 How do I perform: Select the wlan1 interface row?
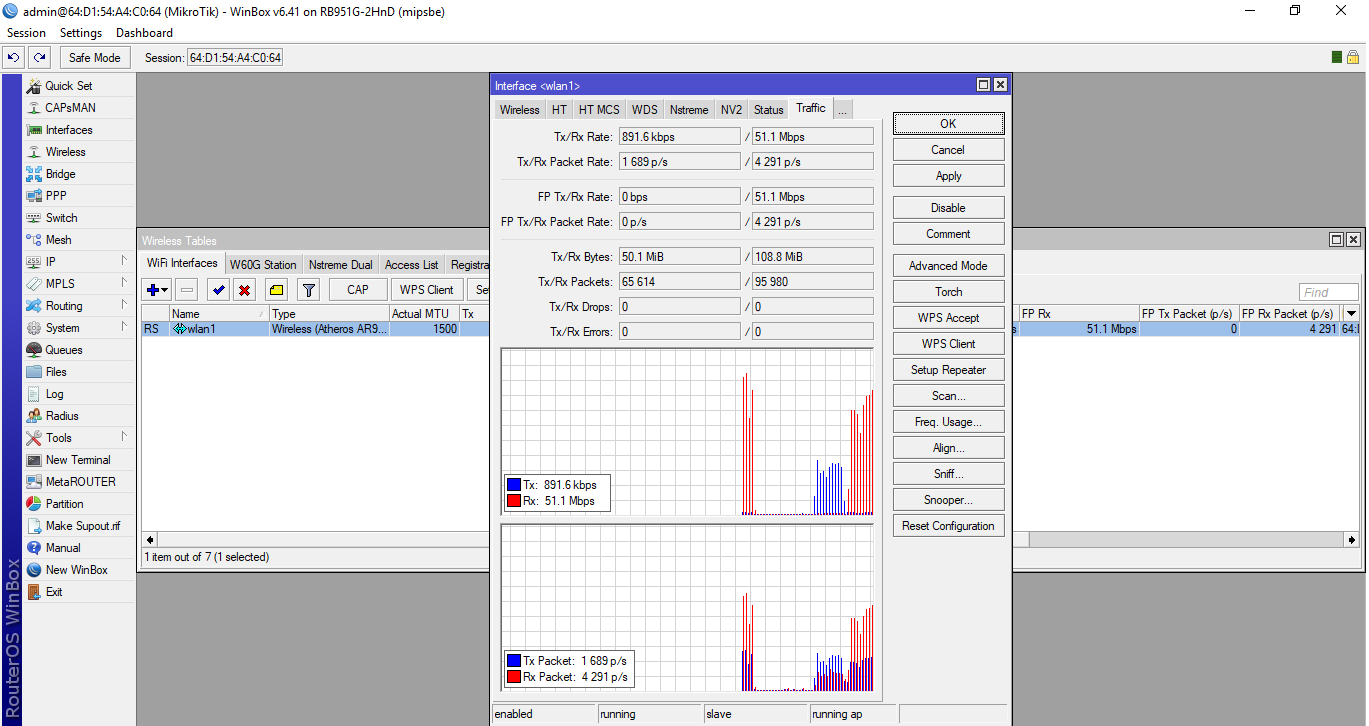(x=201, y=329)
